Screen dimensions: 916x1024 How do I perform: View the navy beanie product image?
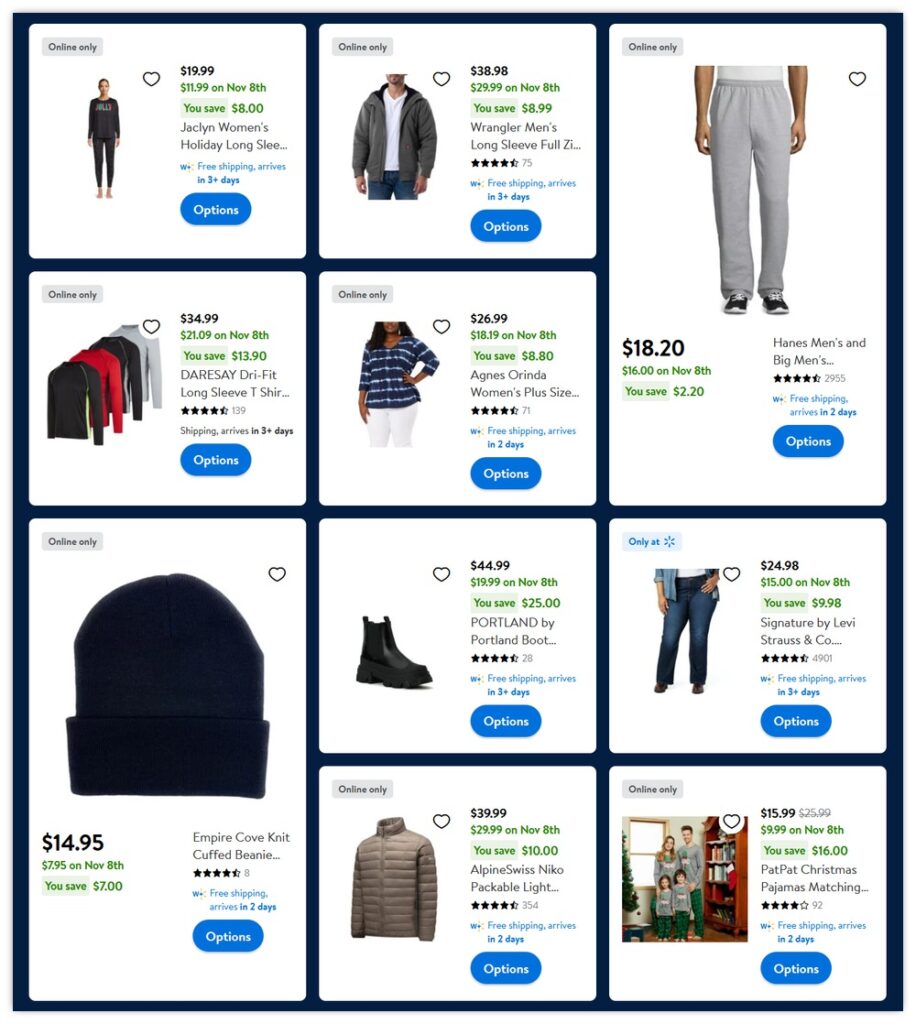[168, 686]
